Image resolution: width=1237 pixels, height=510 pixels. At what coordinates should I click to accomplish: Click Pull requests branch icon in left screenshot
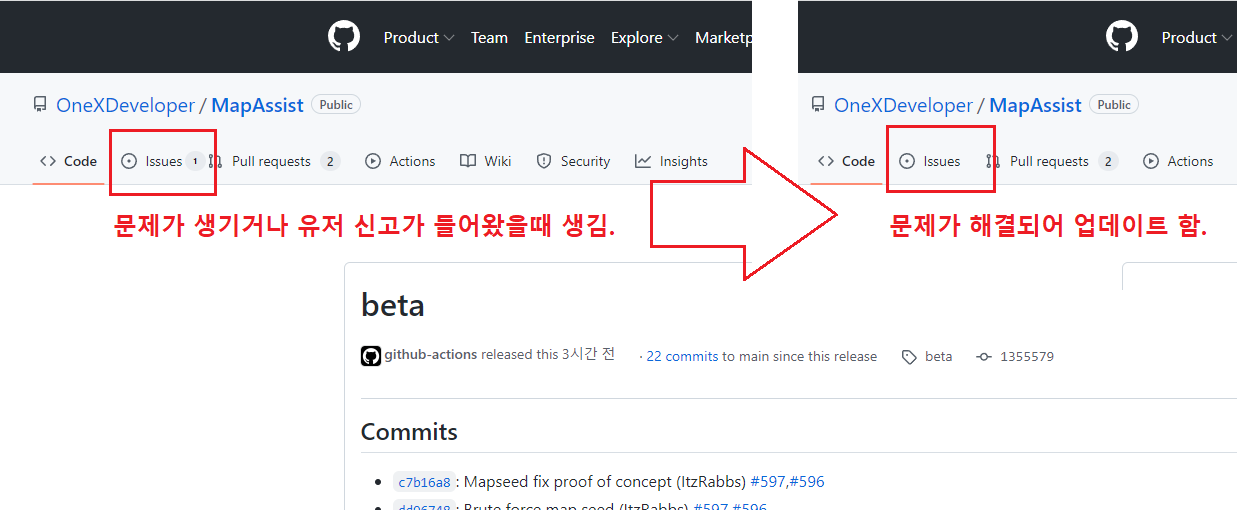pos(215,161)
